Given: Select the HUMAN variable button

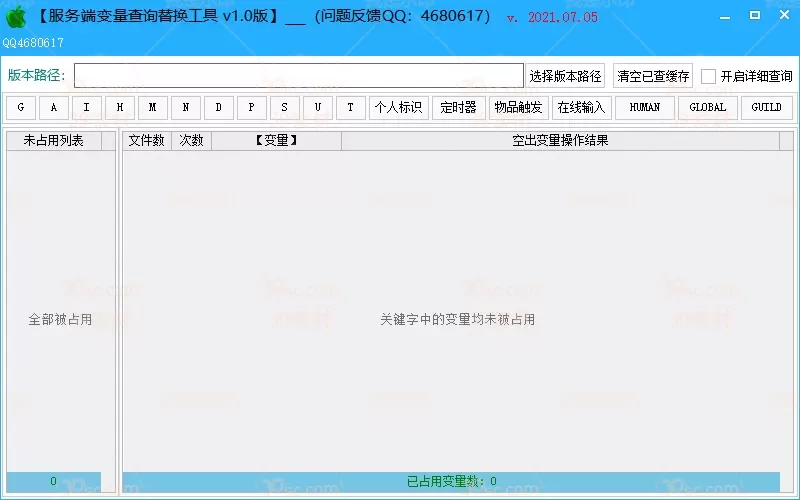Looking at the screenshot, I should pos(645,108).
